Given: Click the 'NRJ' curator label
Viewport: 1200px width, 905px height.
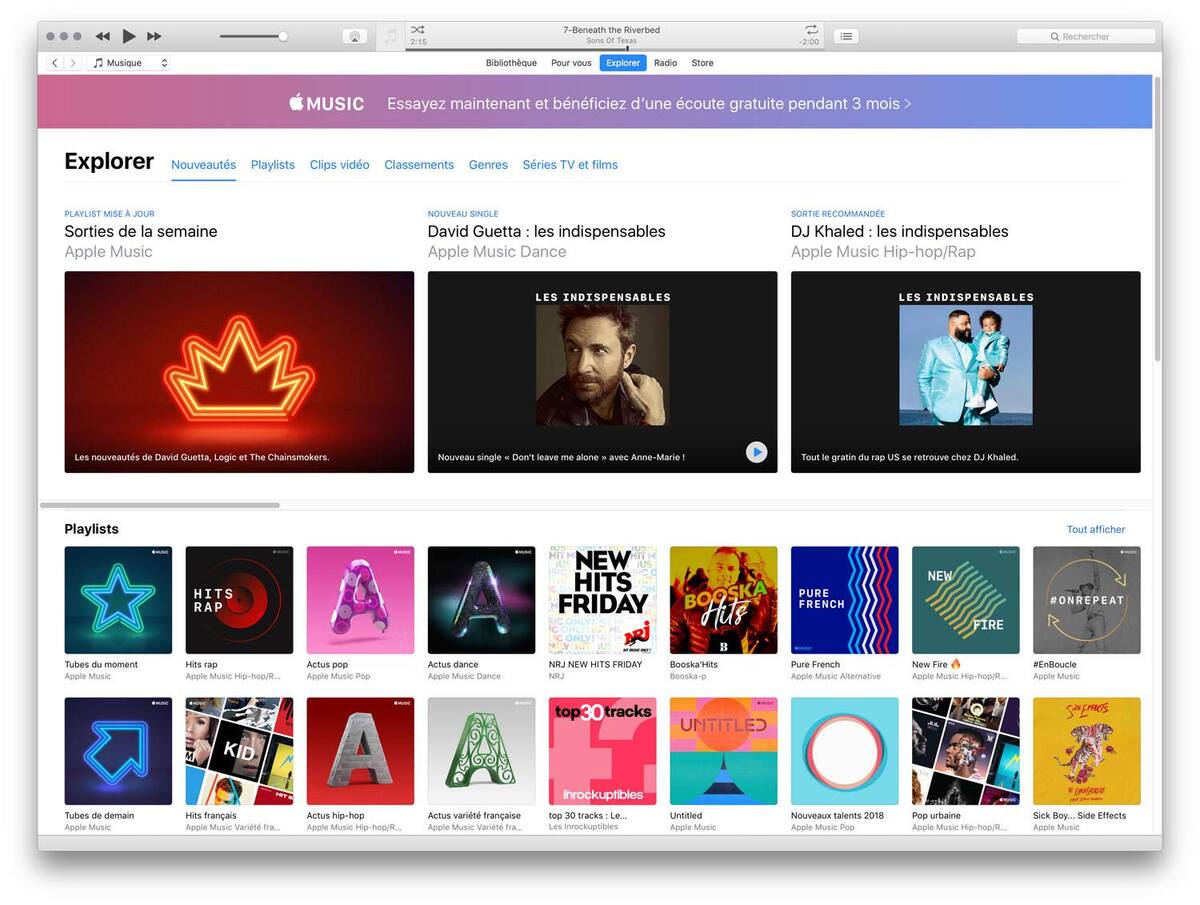Looking at the screenshot, I should click(x=556, y=676).
